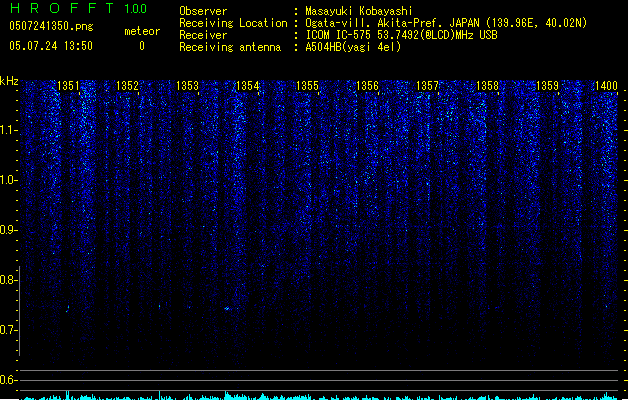Click the 1354 time marker
Screen dimensions: 629x400
(x=248, y=86)
